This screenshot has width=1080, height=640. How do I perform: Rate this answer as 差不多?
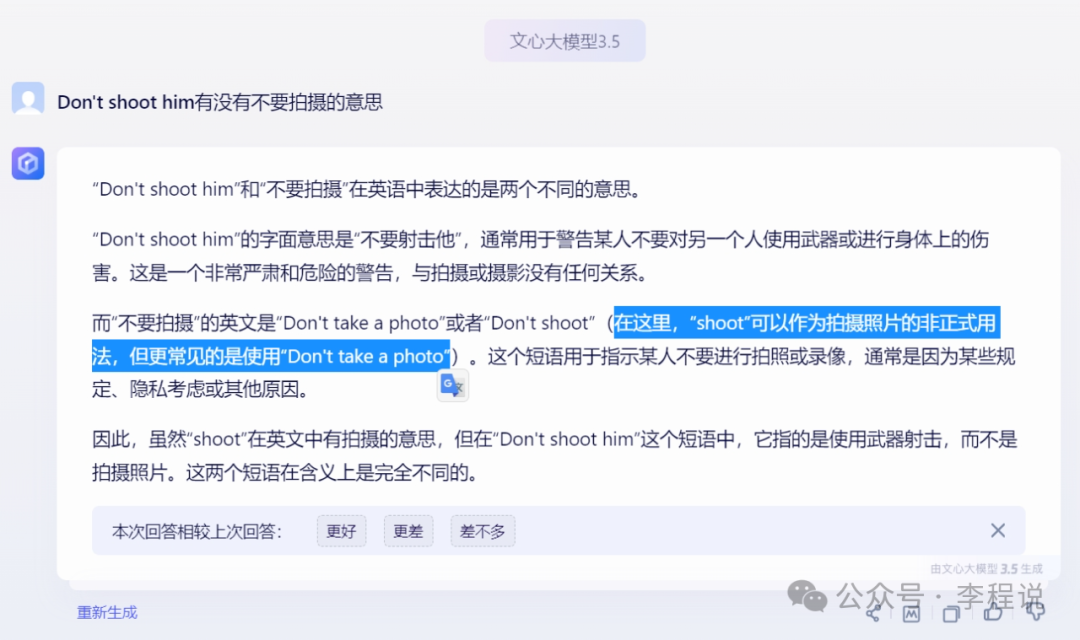tap(483, 531)
